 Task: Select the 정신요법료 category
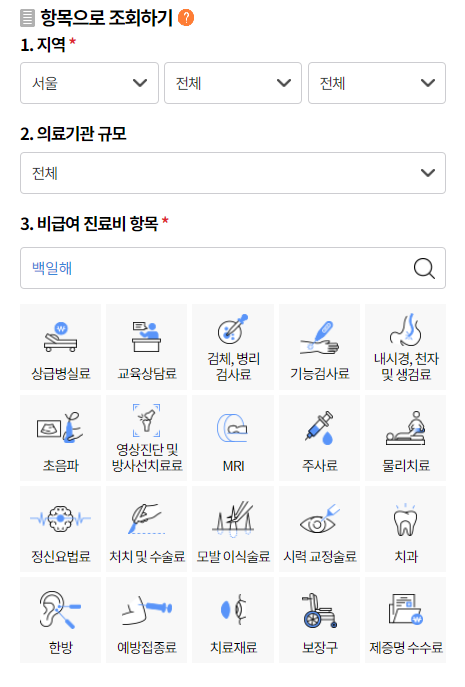(x=60, y=529)
